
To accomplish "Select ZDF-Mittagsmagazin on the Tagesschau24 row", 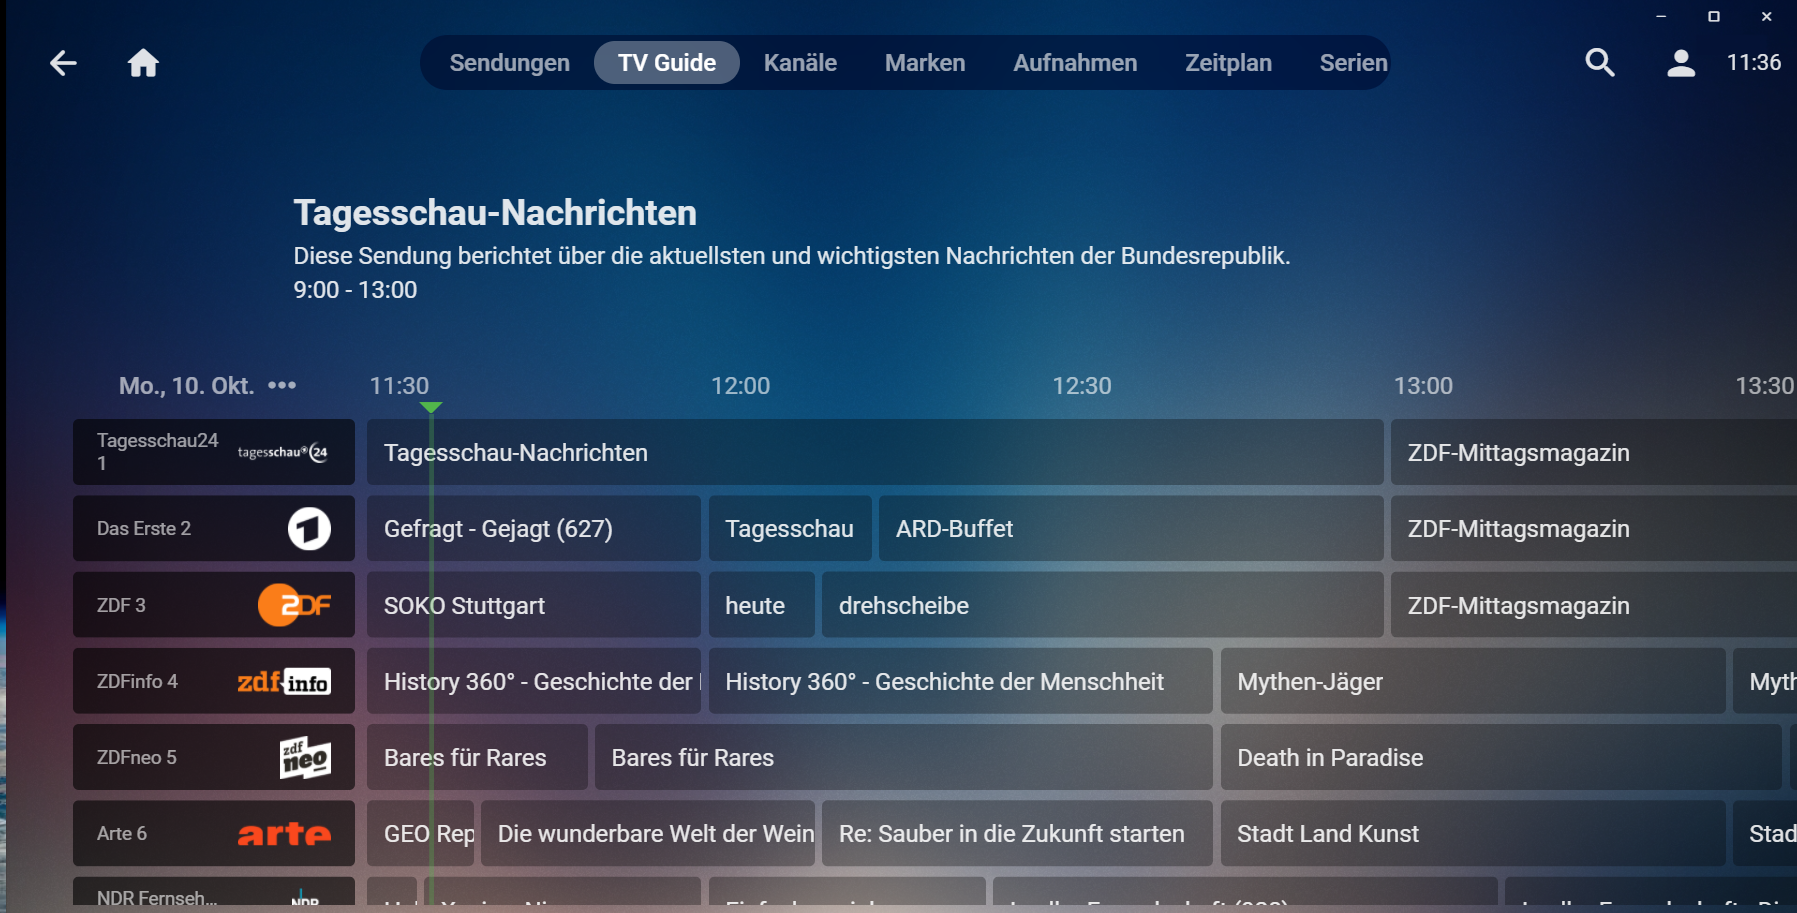I will (1594, 452).
